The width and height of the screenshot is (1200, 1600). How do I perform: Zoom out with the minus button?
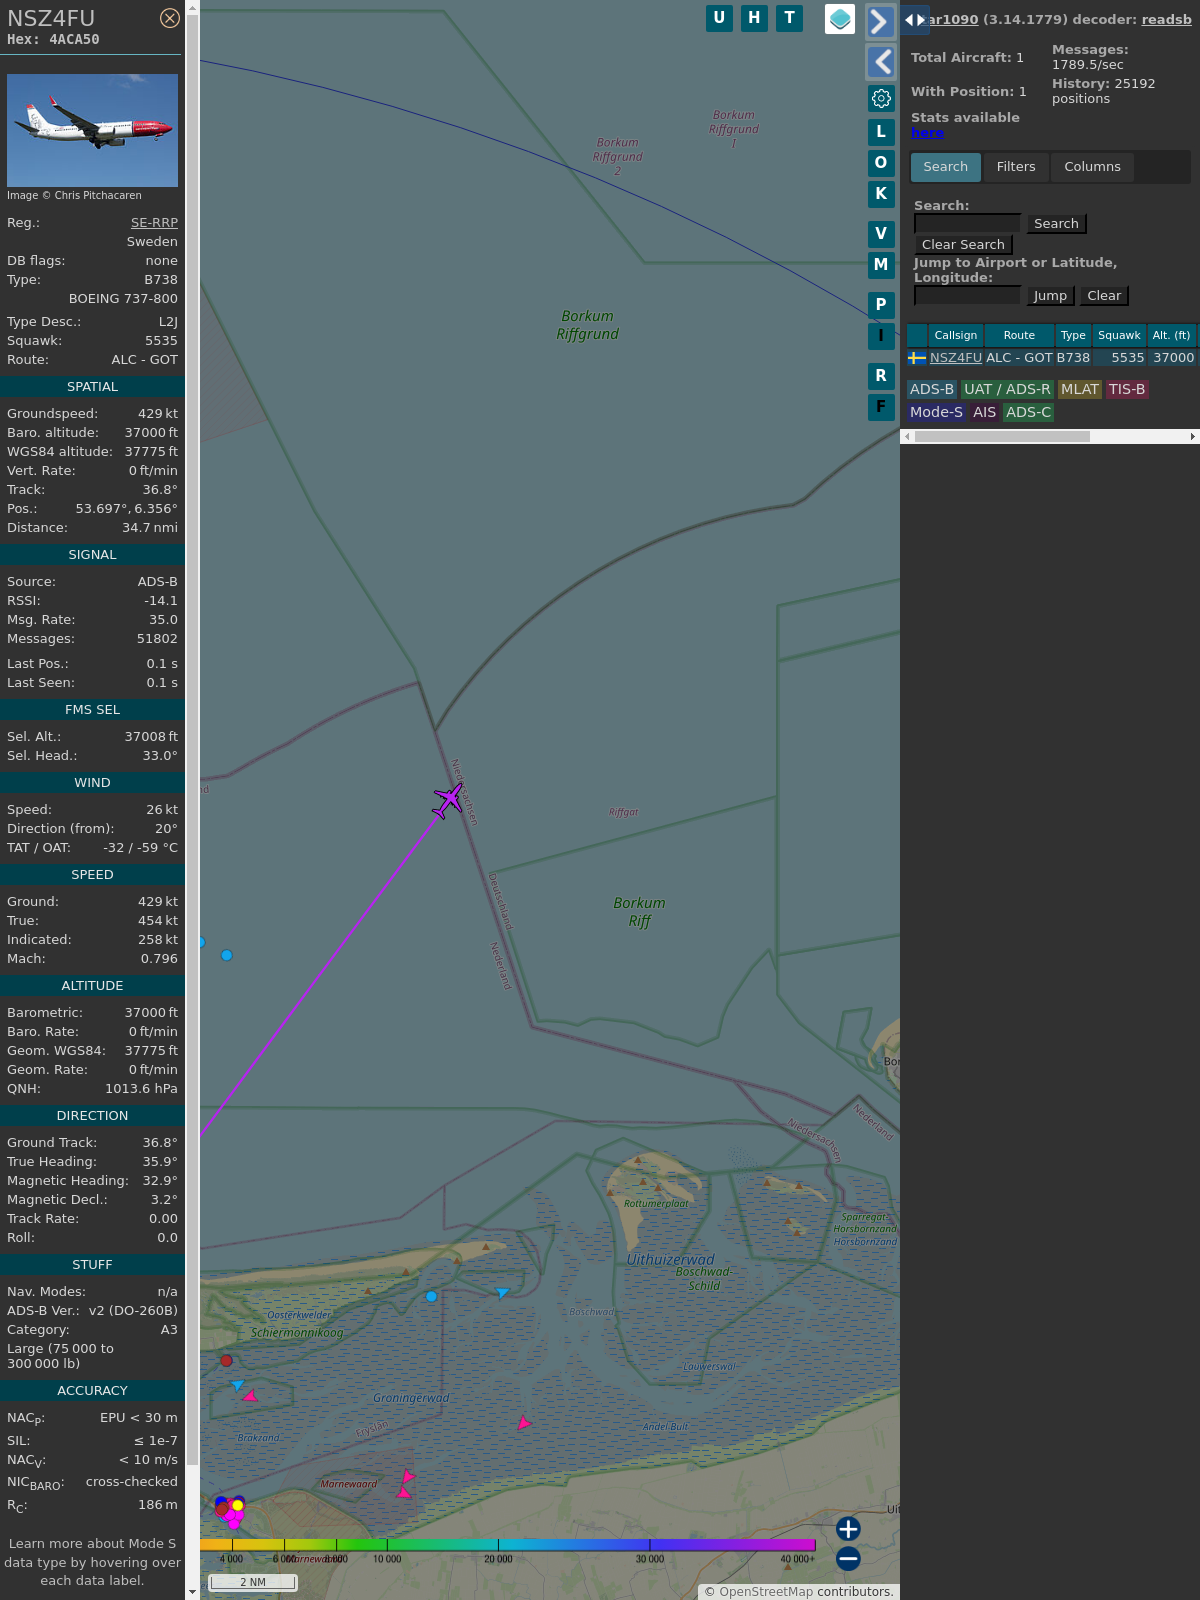point(848,1559)
